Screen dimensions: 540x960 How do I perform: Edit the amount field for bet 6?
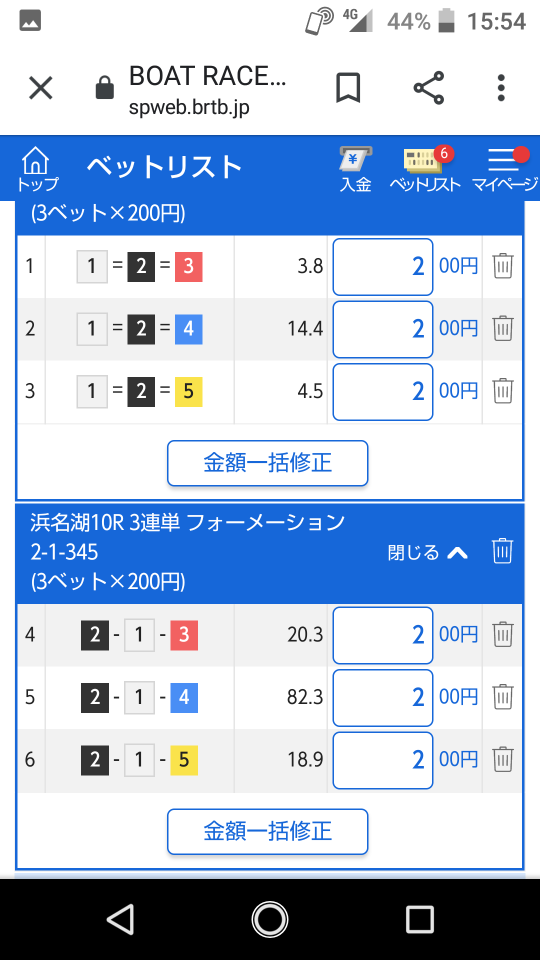click(x=383, y=760)
